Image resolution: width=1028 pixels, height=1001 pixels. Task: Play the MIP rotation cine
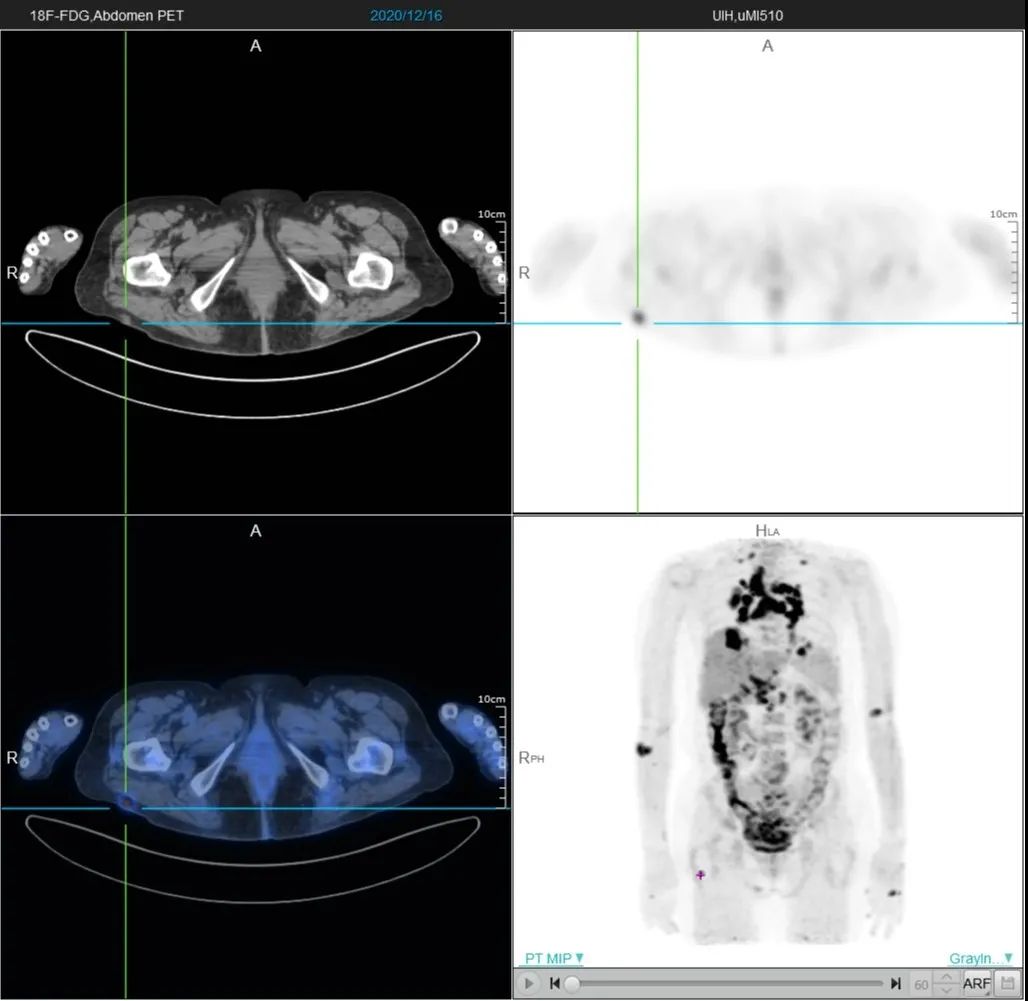coord(528,984)
